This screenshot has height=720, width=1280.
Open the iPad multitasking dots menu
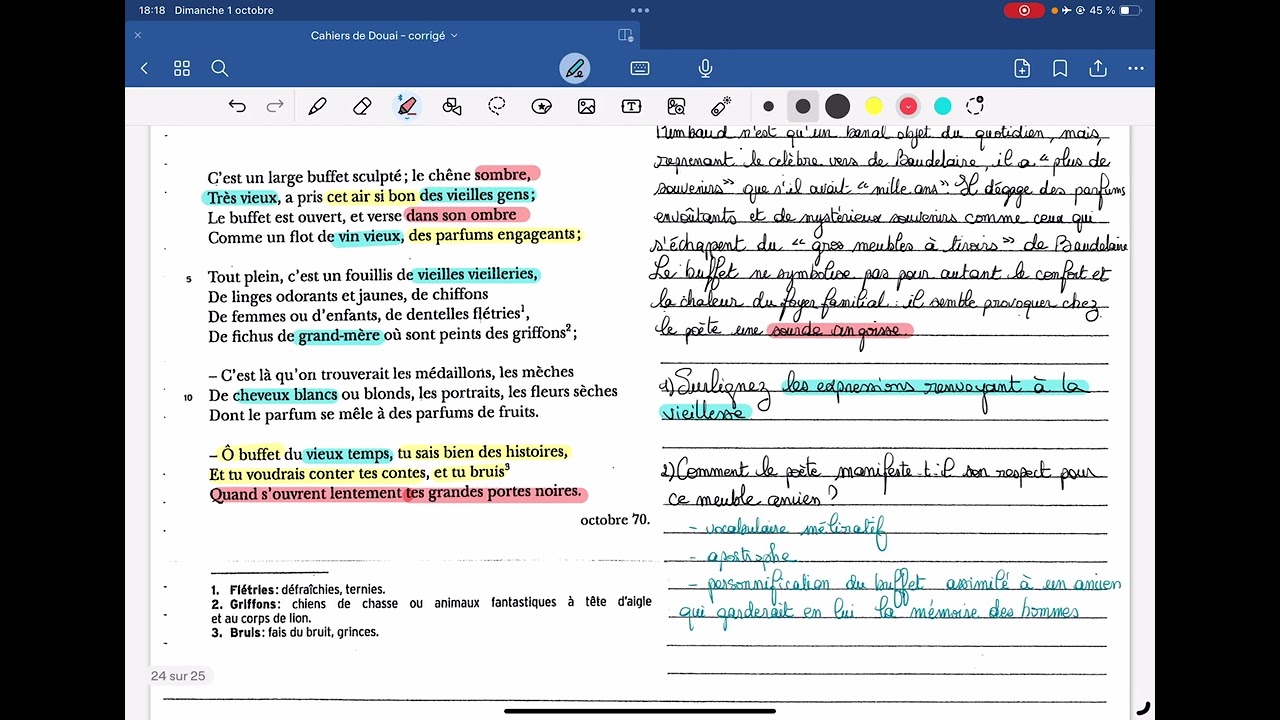pyautogui.click(x=640, y=10)
